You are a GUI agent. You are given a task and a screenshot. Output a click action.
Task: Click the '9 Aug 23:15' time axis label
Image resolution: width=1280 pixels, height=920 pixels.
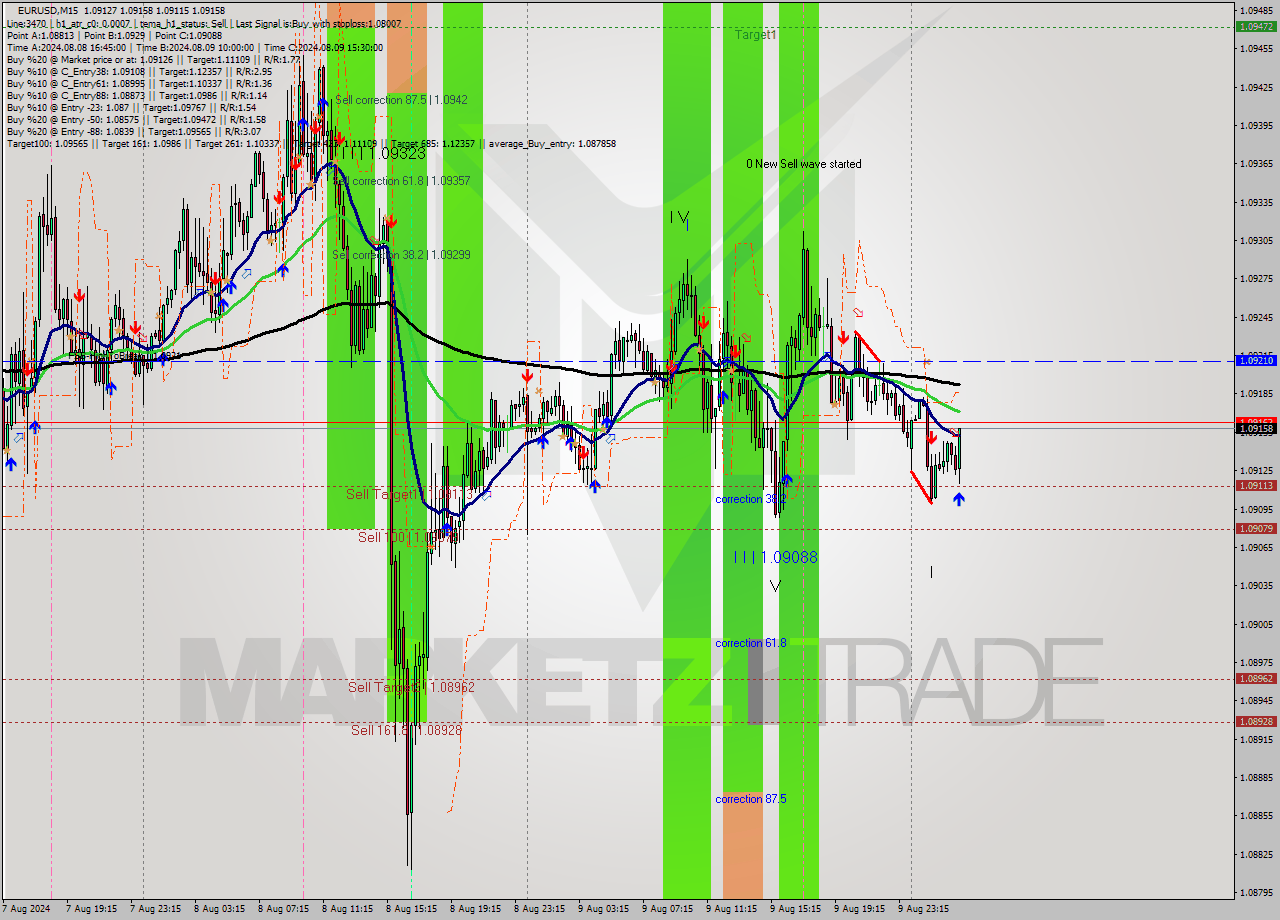tap(923, 909)
